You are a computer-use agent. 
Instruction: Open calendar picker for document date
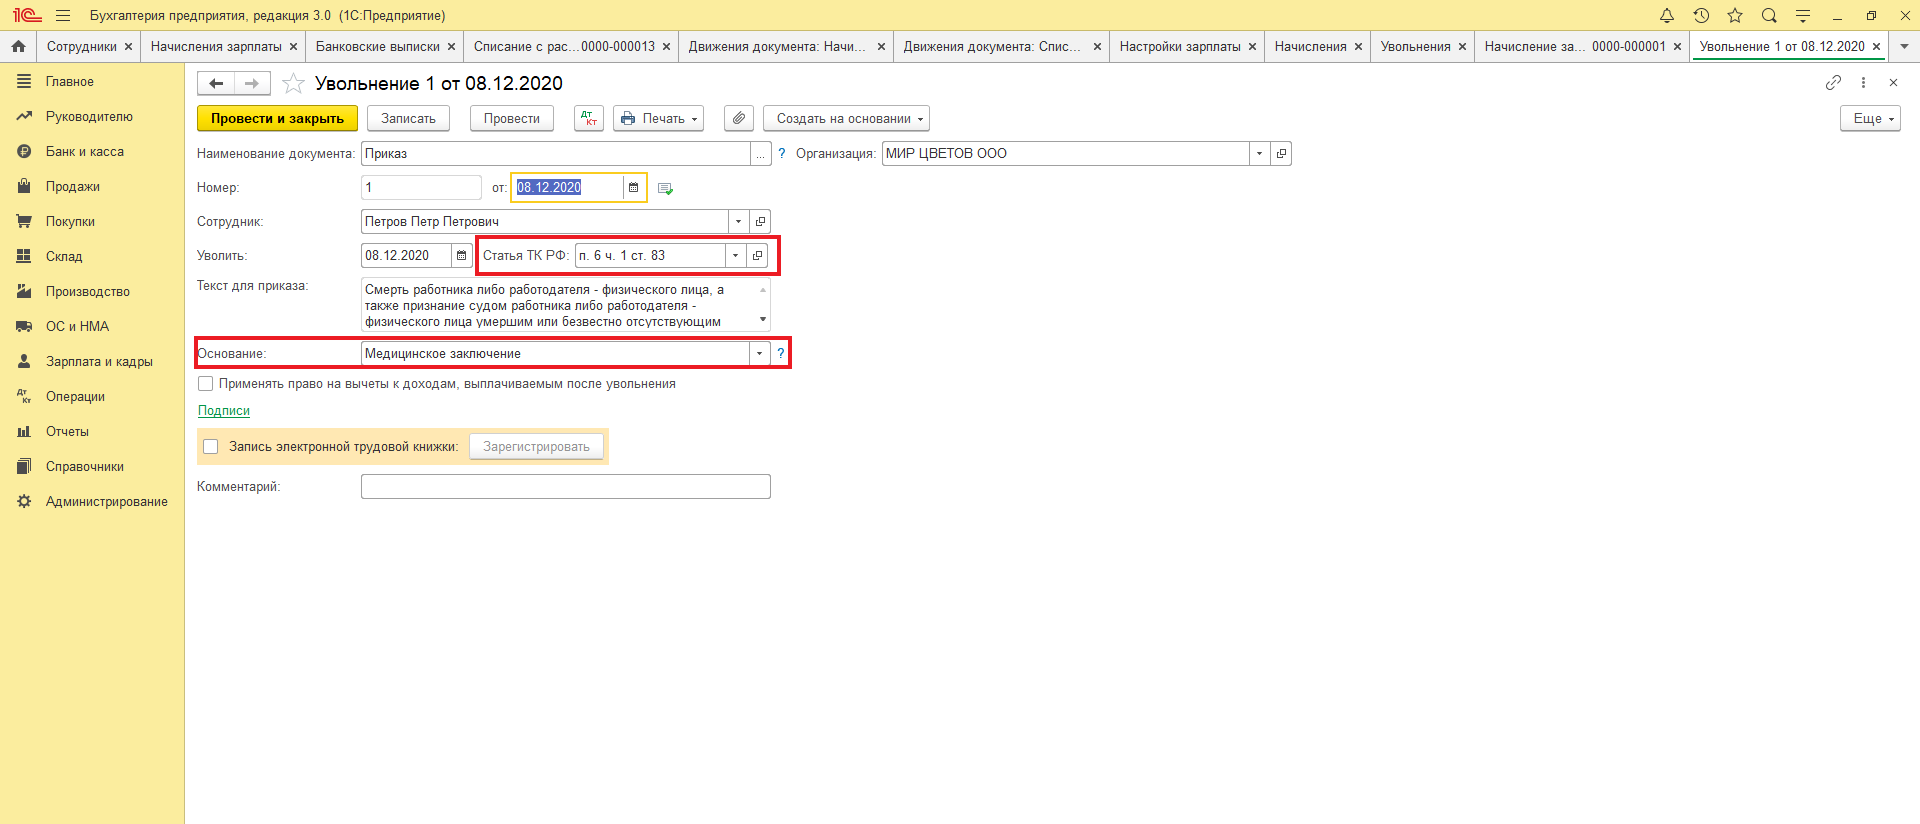coord(633,188)
